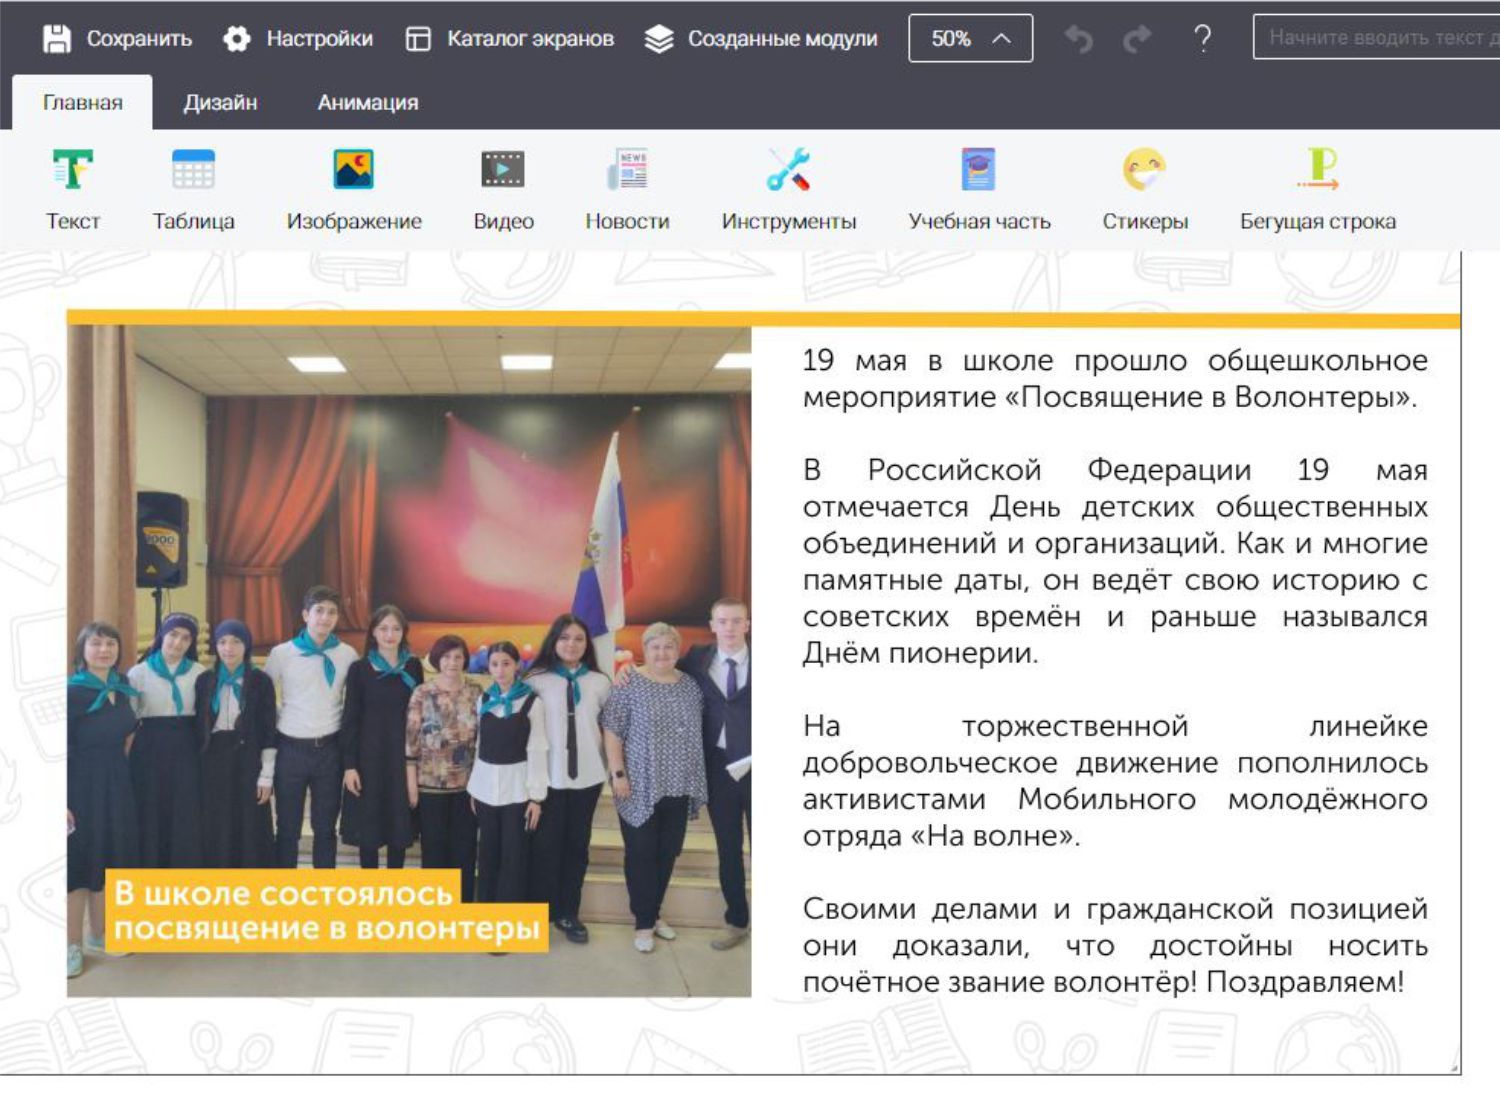Undo the last action
The width and height of the screenshot is (1500, 1100).
click(1078, 39)
